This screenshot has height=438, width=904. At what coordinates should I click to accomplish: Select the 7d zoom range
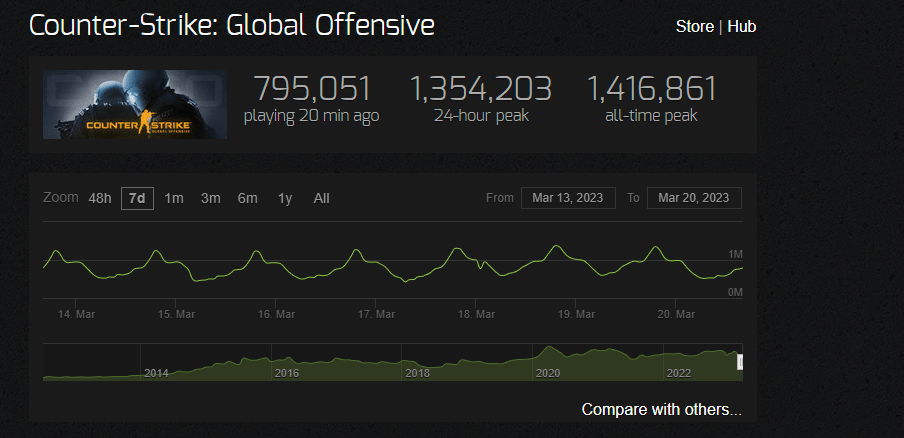coord(137,198)
